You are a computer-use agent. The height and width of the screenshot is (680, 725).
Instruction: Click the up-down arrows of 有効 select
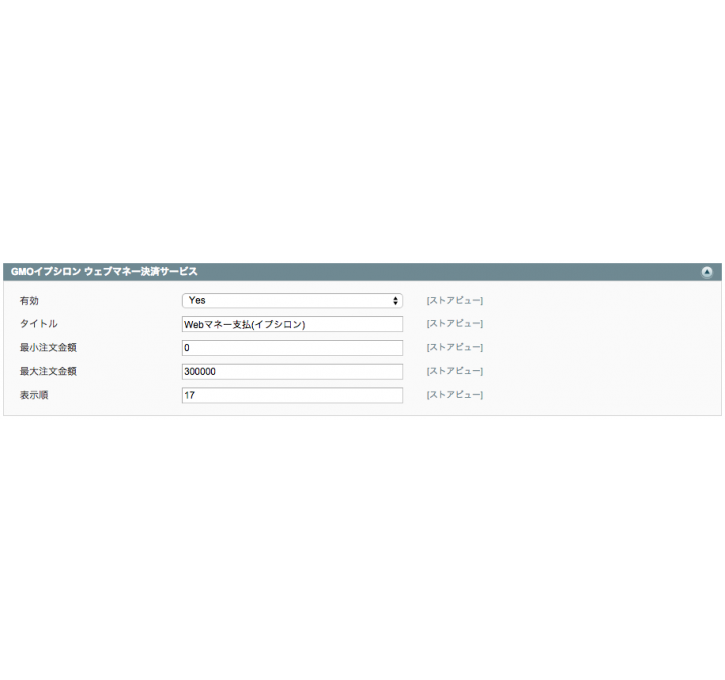point(395,300)
